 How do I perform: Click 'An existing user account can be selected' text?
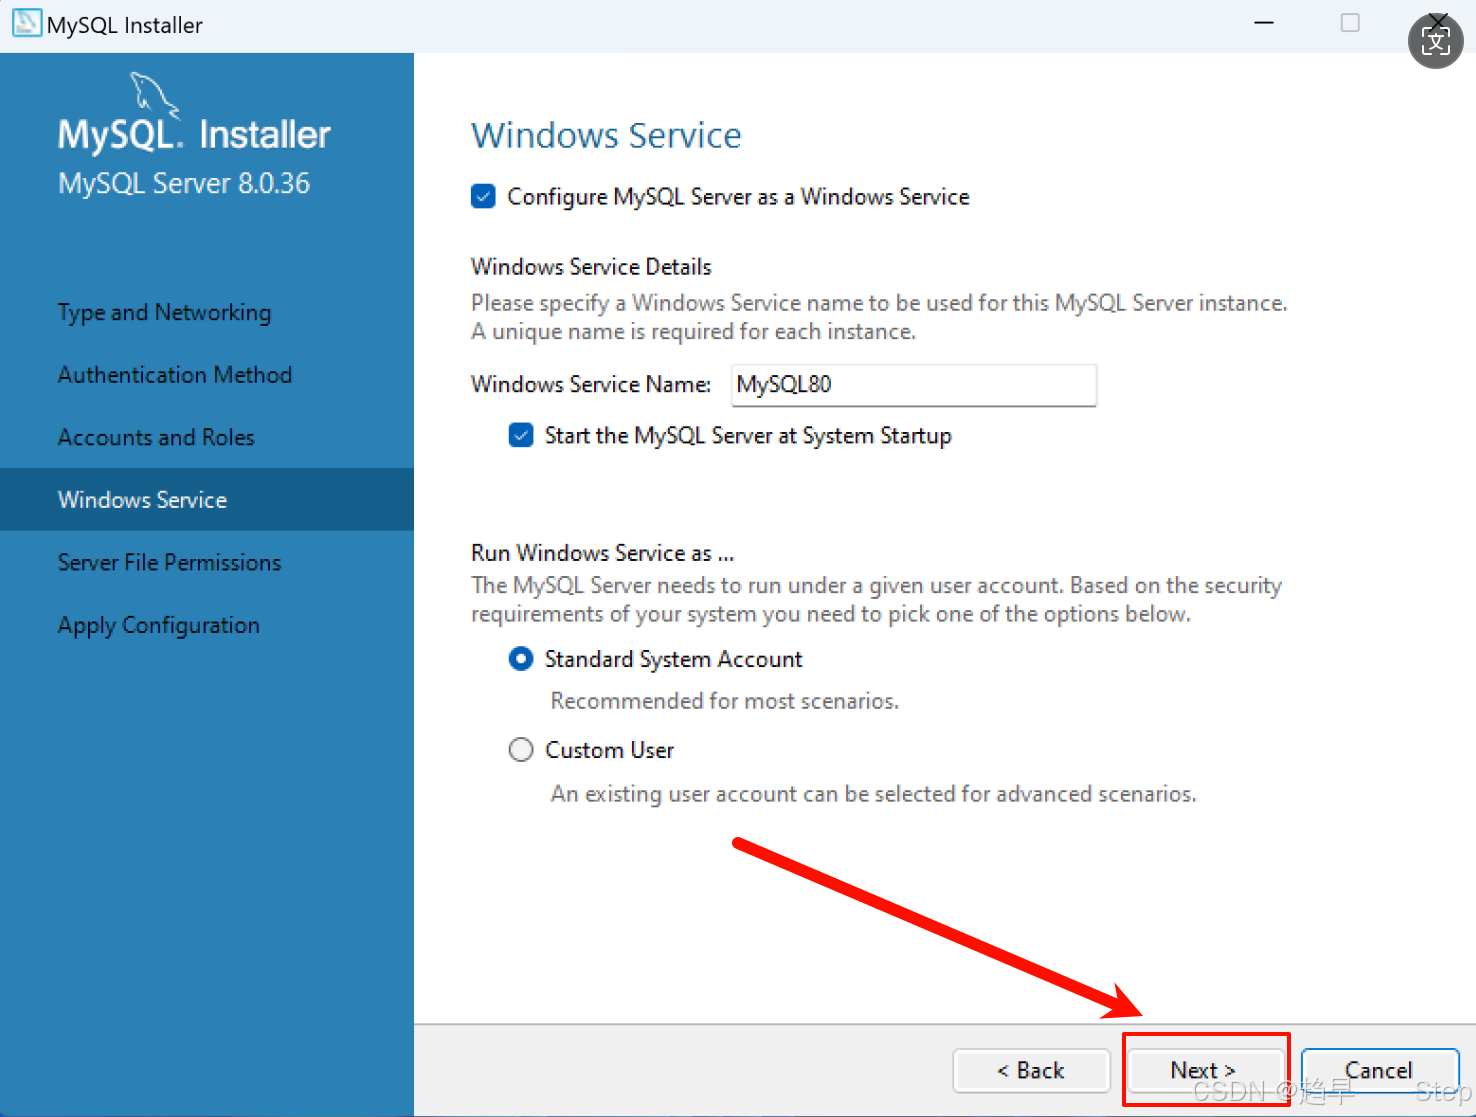pyautogui.click(x=873, y=794)
